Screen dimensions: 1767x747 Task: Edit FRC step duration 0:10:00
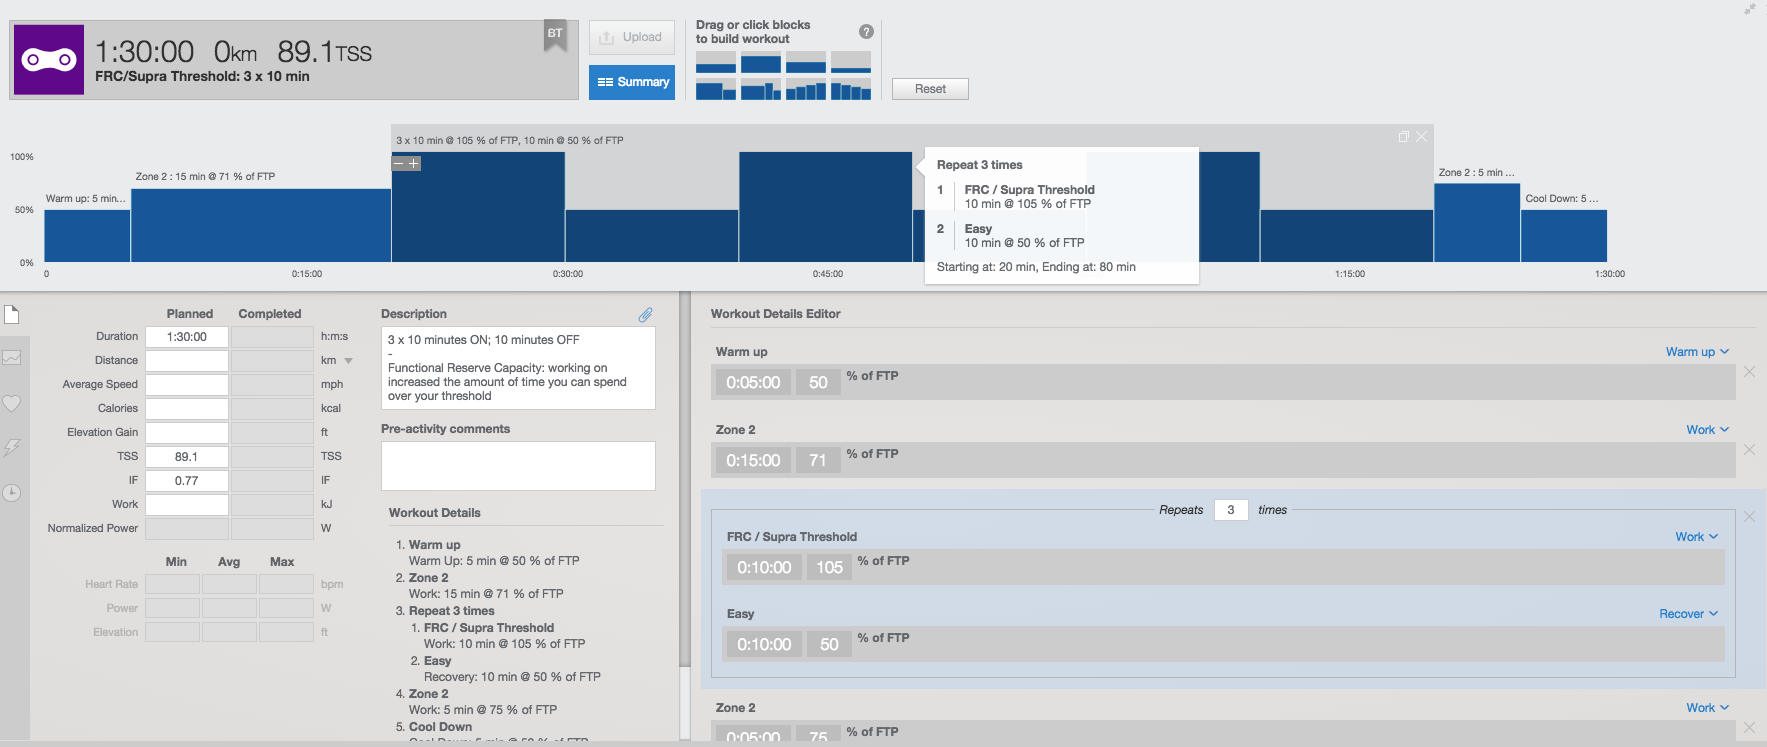tap(764, 568)
